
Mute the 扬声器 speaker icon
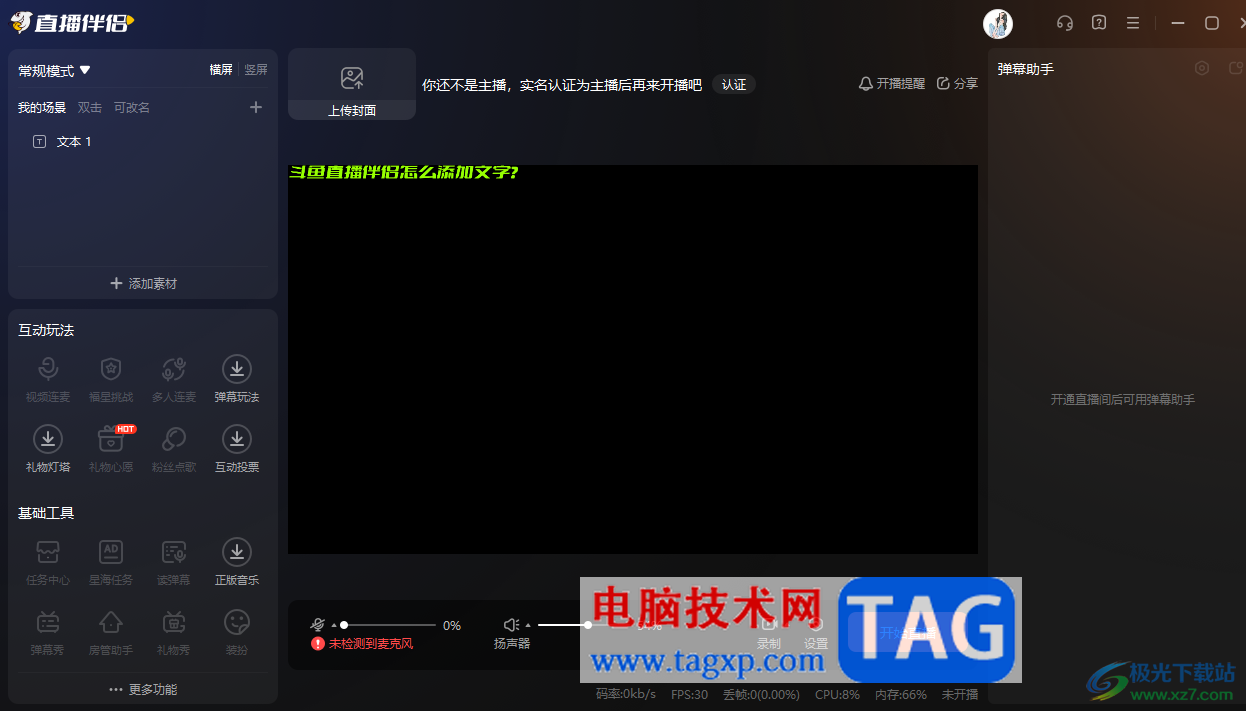click(x=511, y=625)
